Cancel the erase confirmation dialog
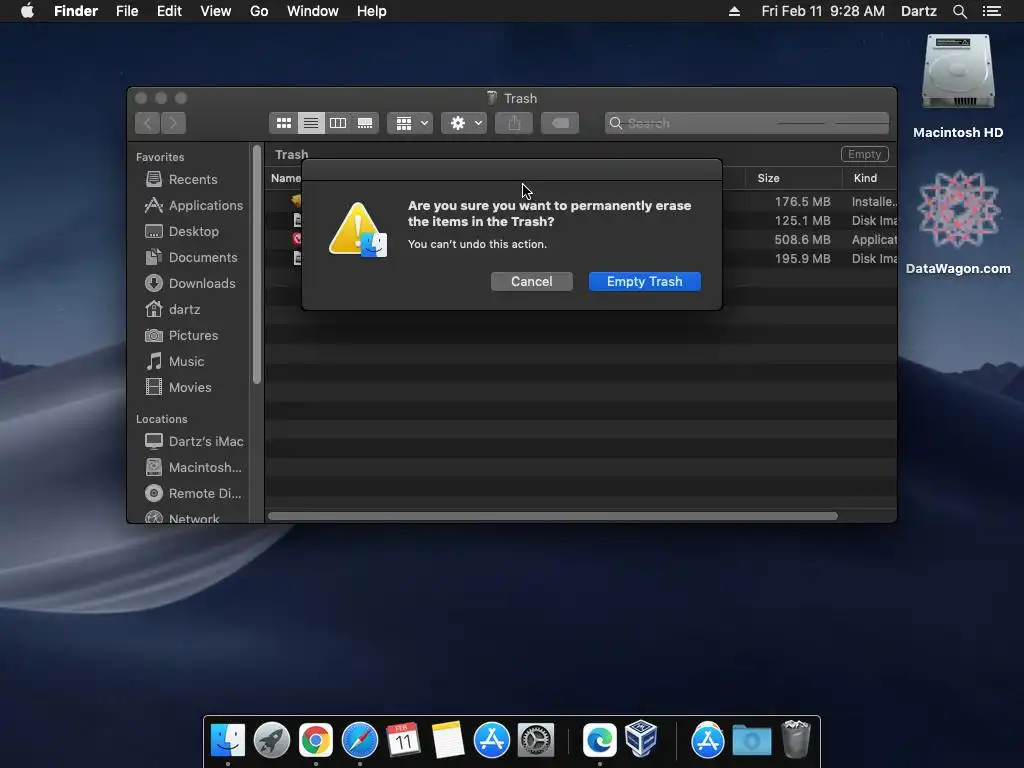Screen dimensions: 1024x768 click(x=532, y=281)
